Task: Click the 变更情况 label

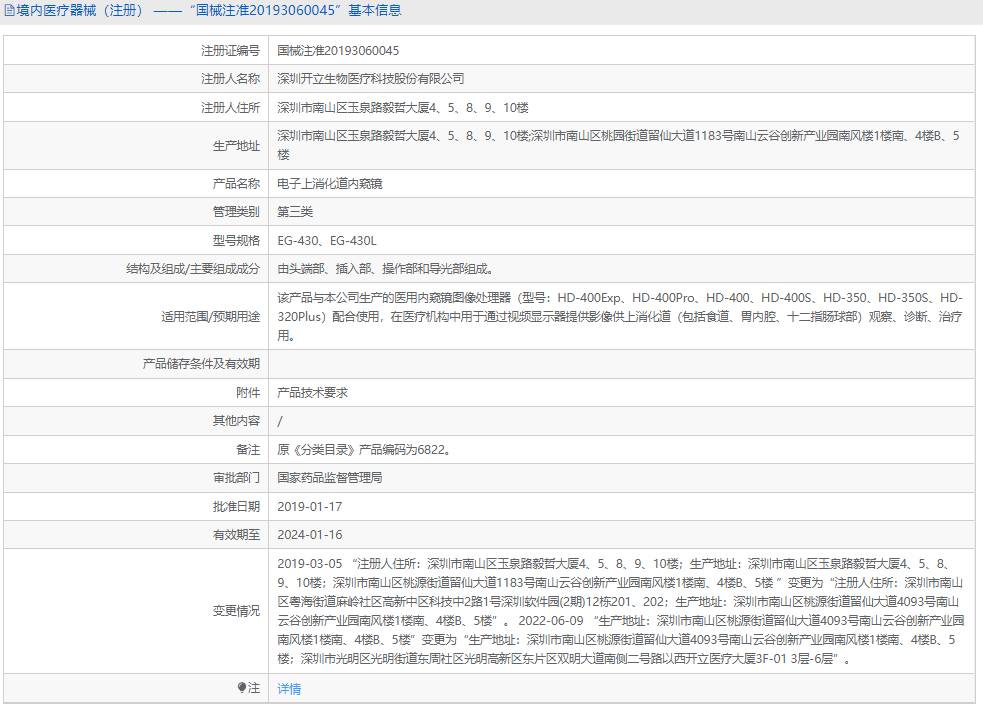Action: tap(236, 611)
